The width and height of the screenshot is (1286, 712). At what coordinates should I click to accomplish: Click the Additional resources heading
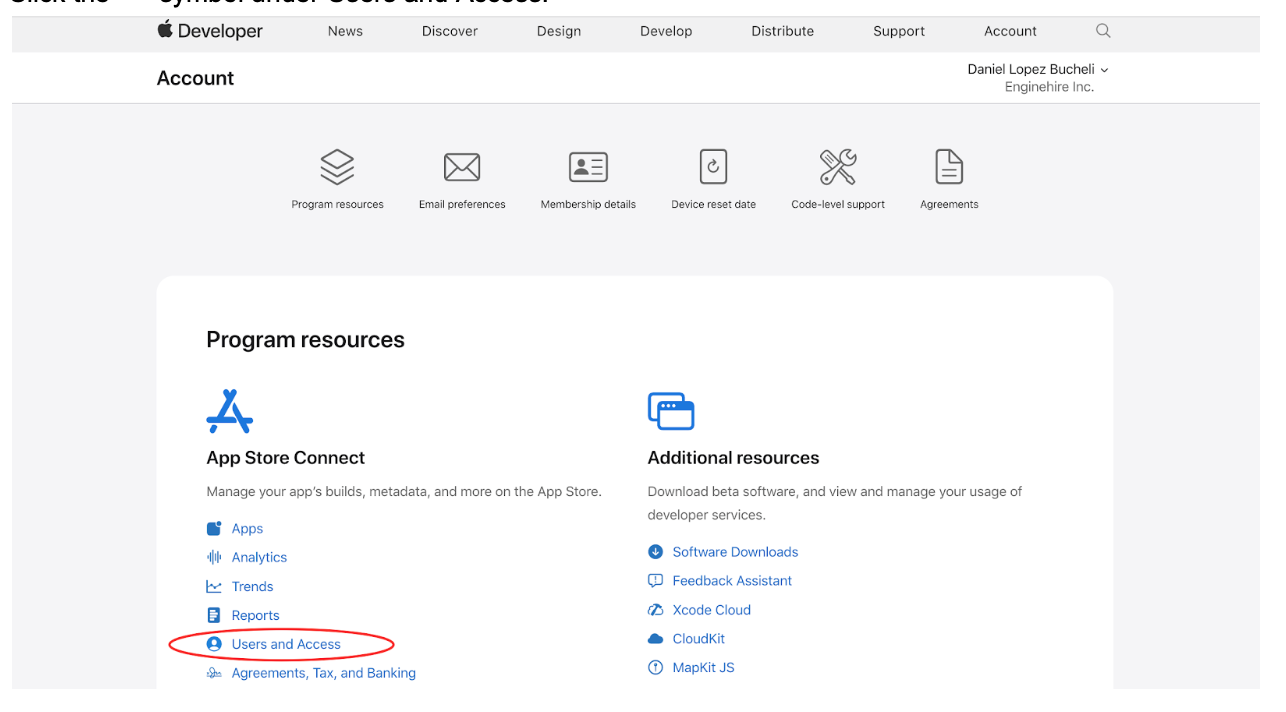pyautogui.click(x=733, y=458)
